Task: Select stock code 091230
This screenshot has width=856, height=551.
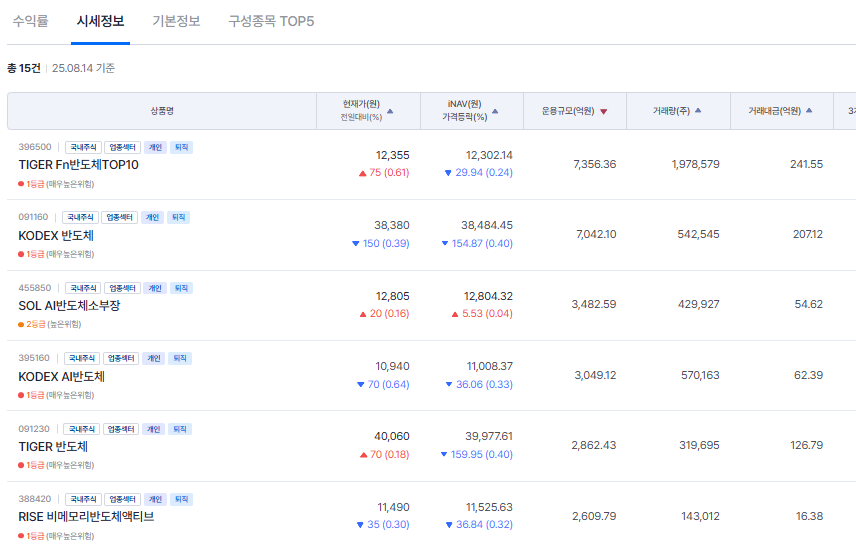Action: point(34,429)
